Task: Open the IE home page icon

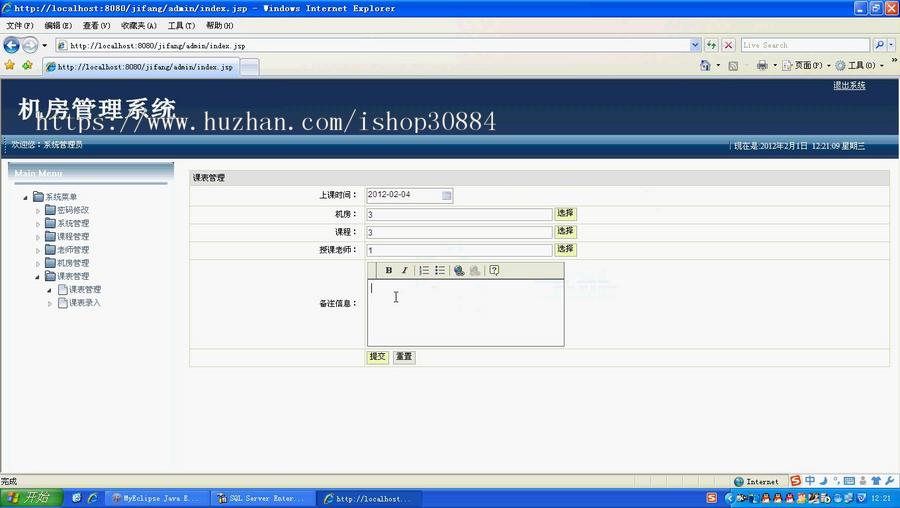Action: [x=705, y=65]
